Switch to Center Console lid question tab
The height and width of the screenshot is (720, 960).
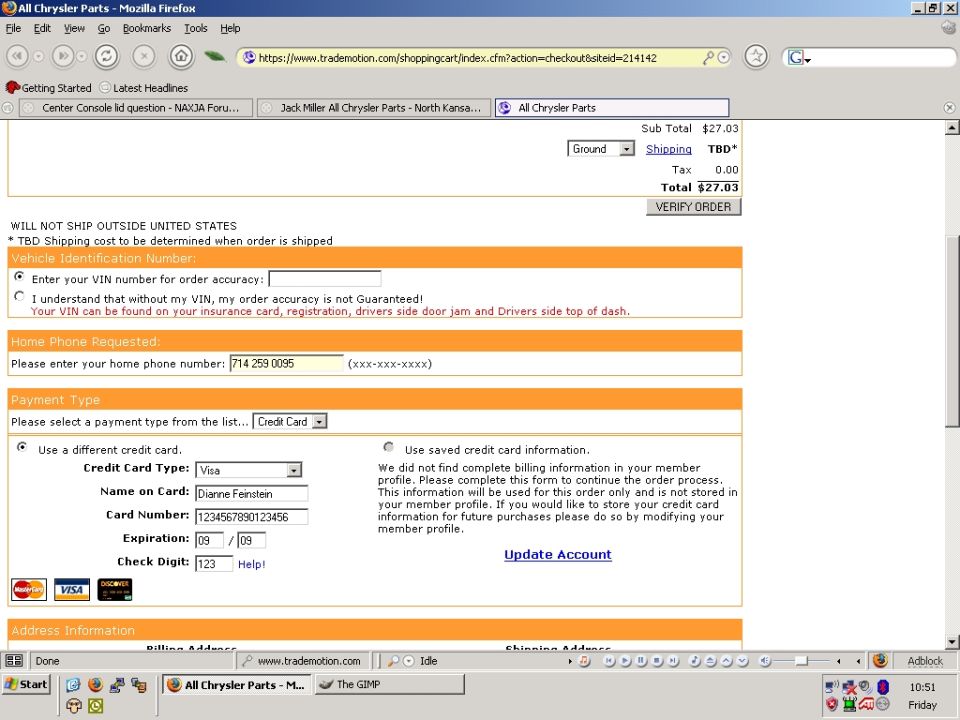(136, 108)
